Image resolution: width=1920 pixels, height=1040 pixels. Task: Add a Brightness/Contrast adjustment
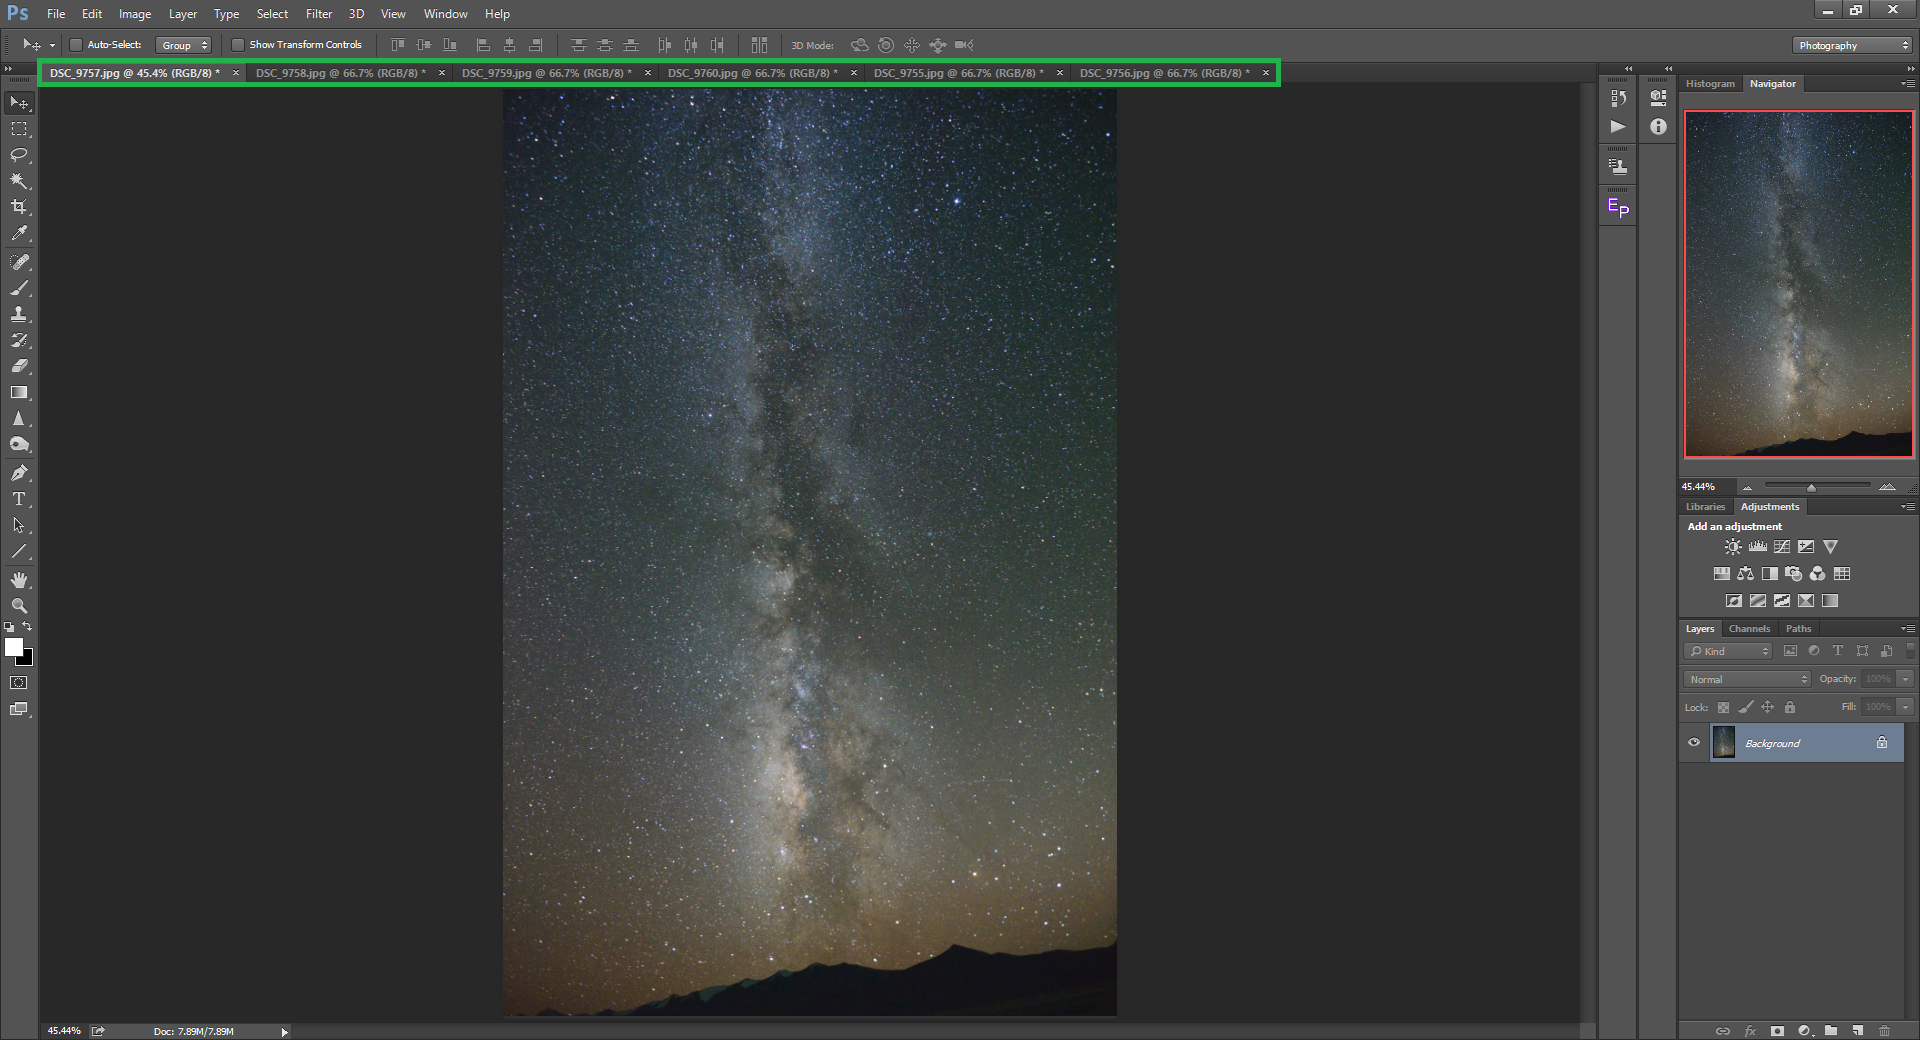click(1733, 547)
